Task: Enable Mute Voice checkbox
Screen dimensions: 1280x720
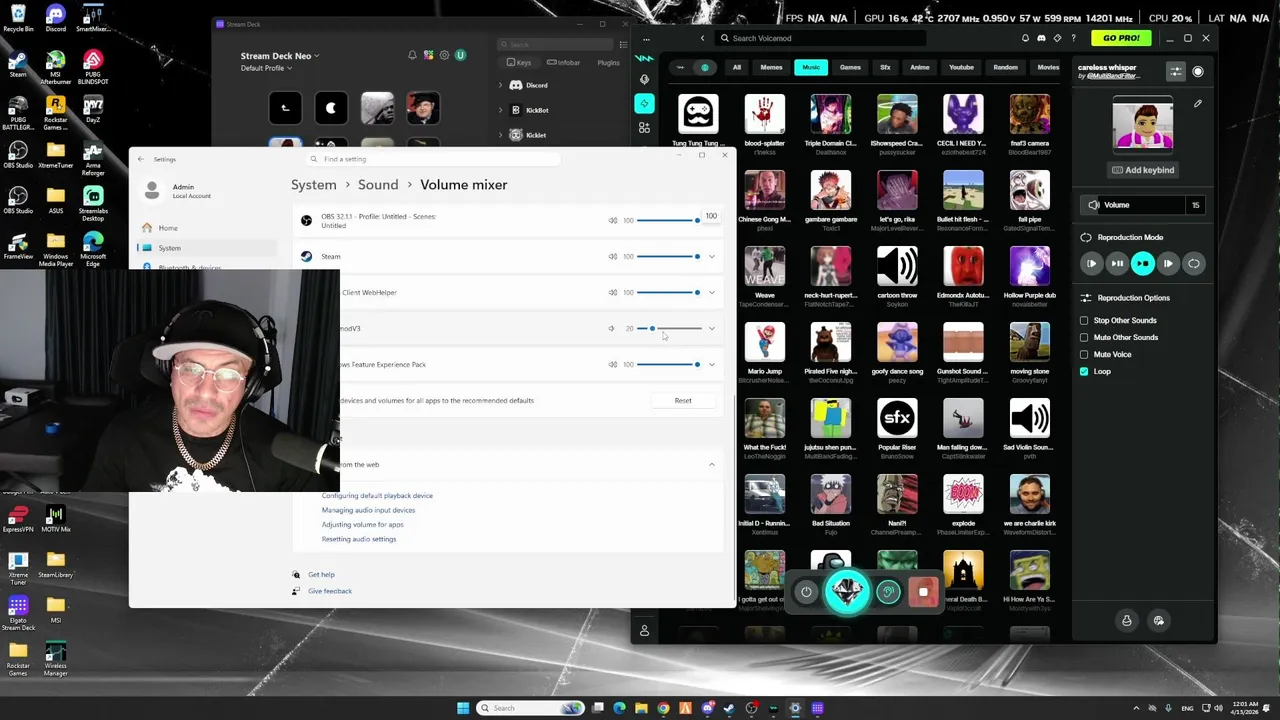Action: click(x=1084, y=354)
